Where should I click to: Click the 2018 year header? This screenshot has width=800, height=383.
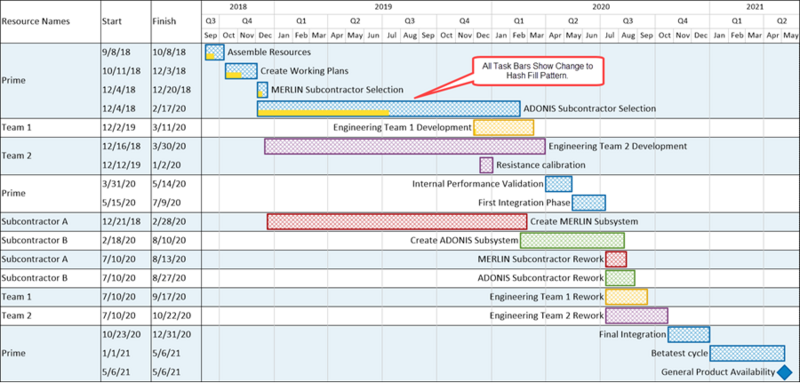[238, 7]
